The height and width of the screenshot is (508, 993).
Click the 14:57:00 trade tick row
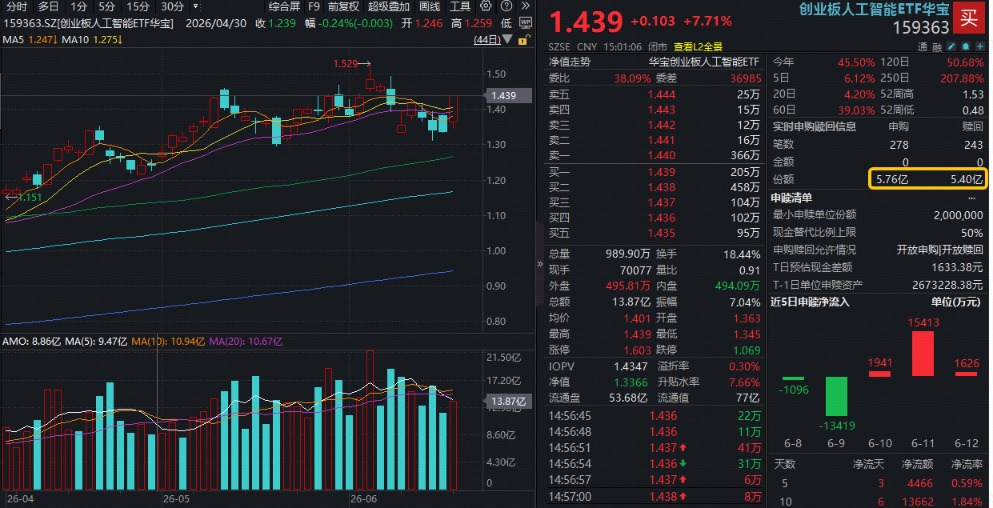[654, 497]
